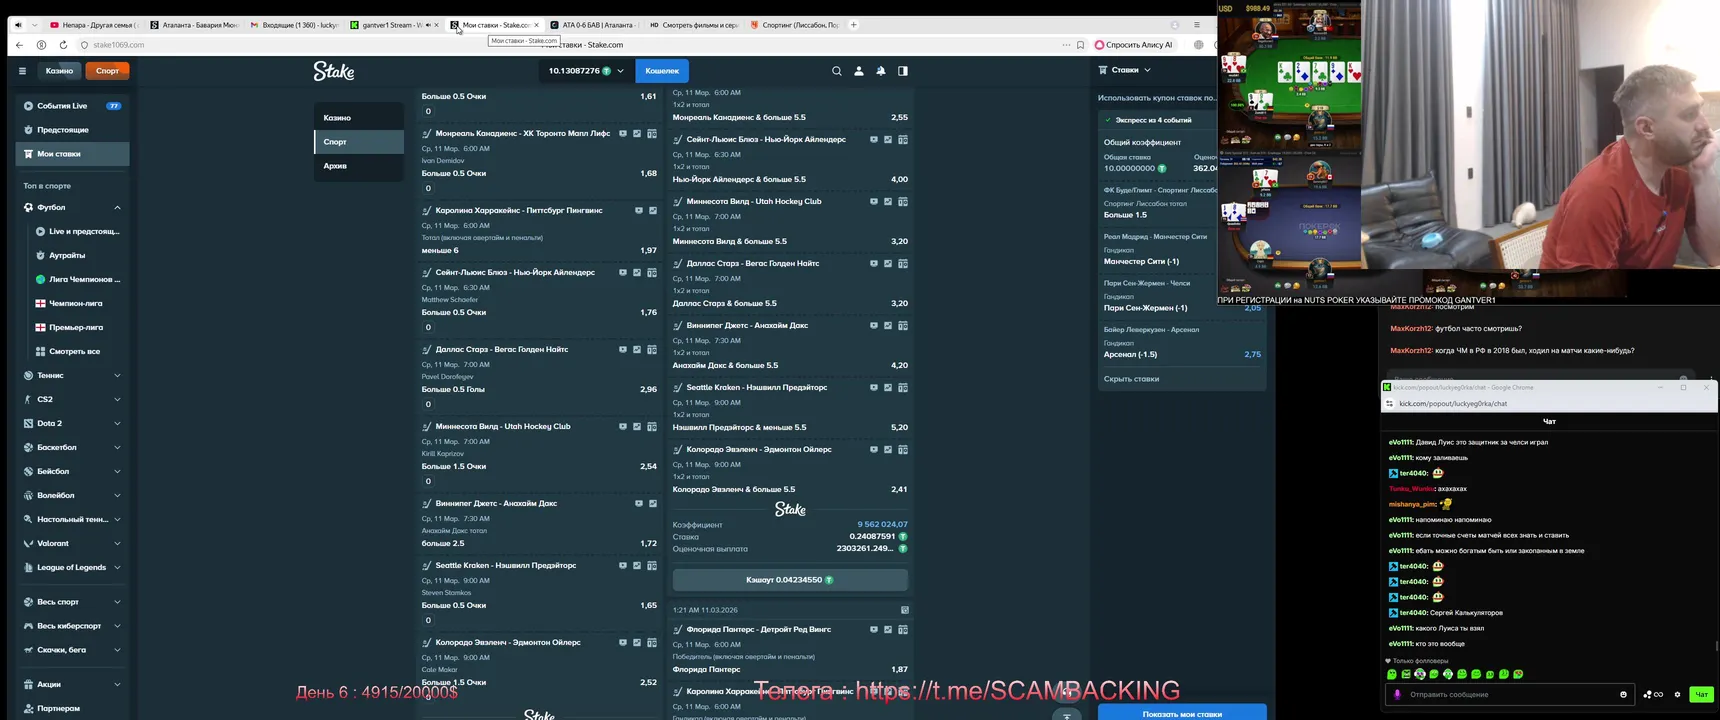Image resolution: width=1720 pixels, height=720 pixels.
Task: Expand Баскетбол sidebar section
Action: coord(117,447)
